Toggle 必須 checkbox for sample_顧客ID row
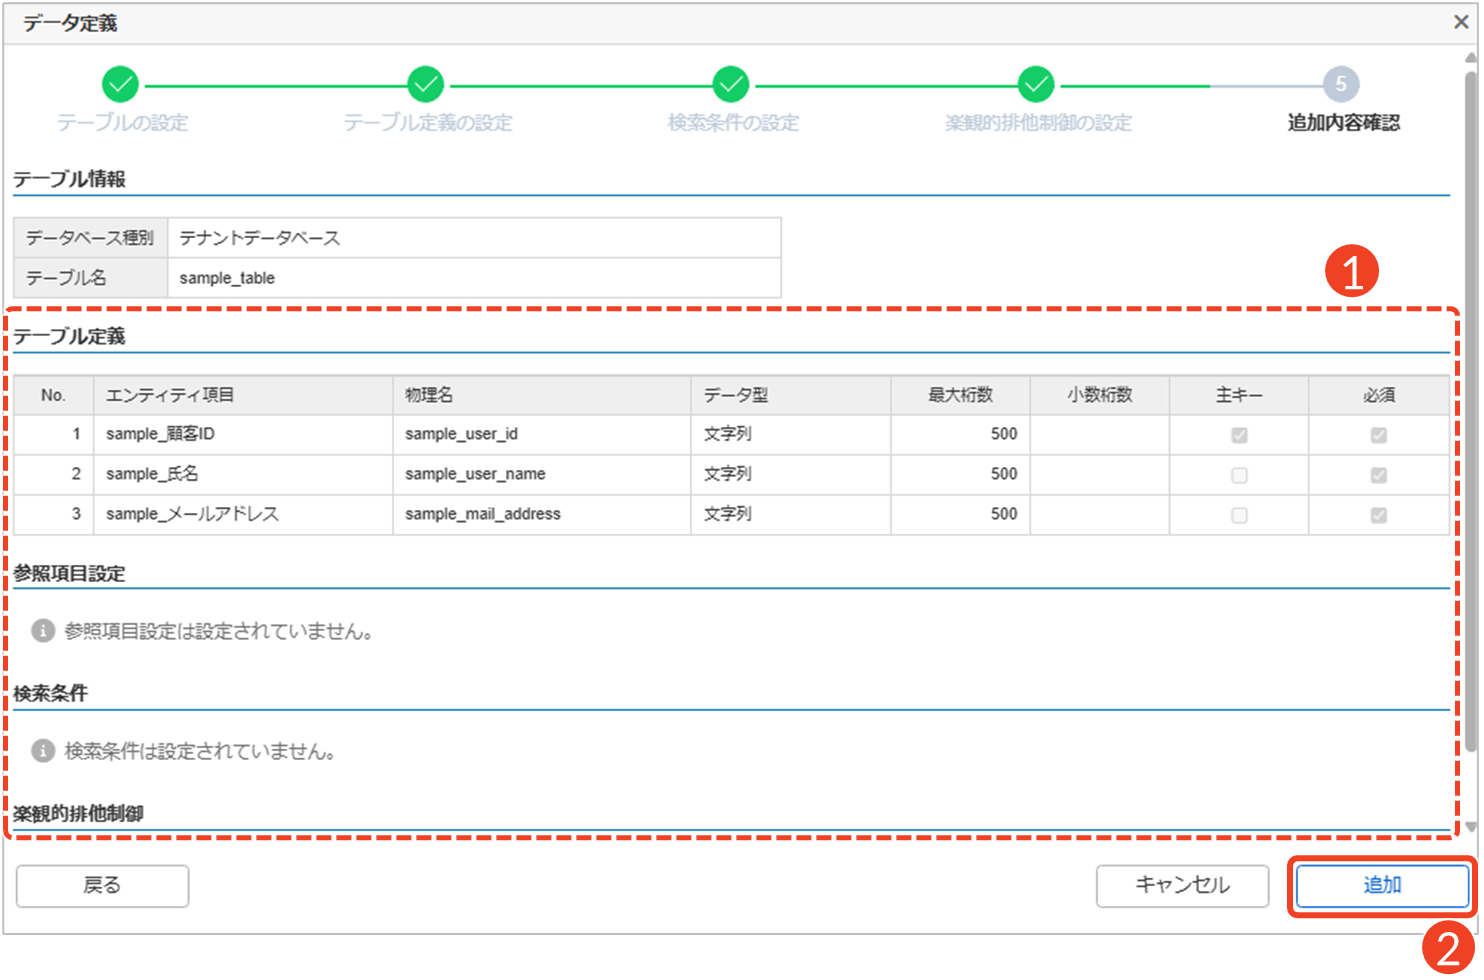Screen dimensions: 1484x980 coord(1379,435)
